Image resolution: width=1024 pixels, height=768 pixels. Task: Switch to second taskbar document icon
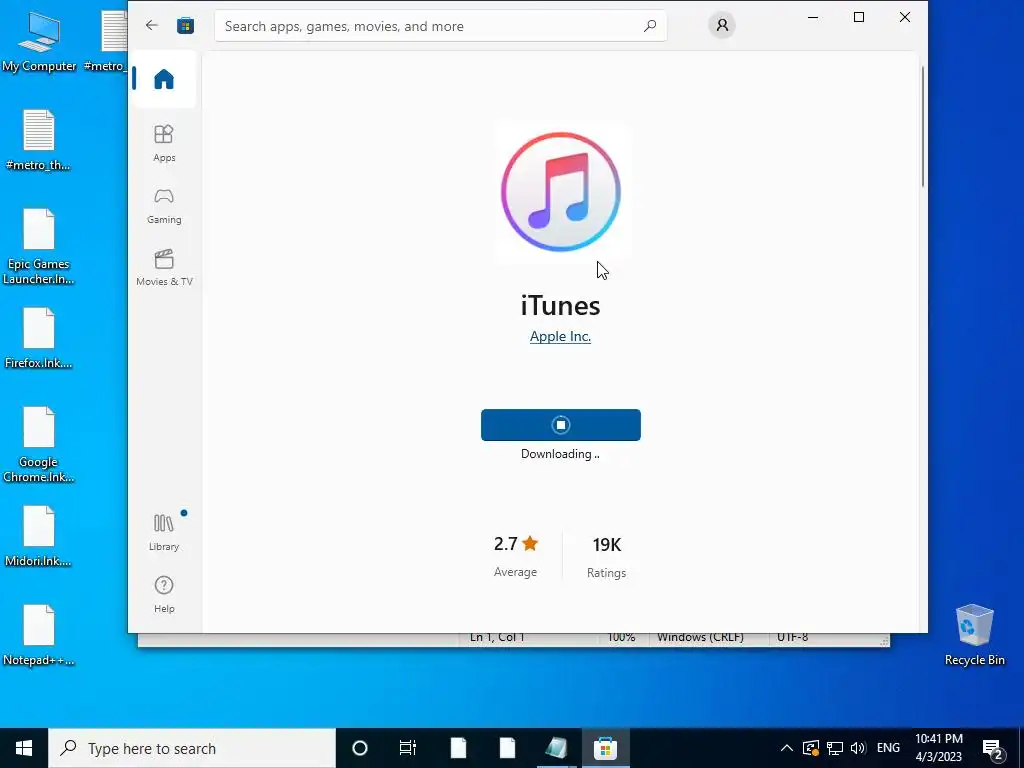pos(507,748)
